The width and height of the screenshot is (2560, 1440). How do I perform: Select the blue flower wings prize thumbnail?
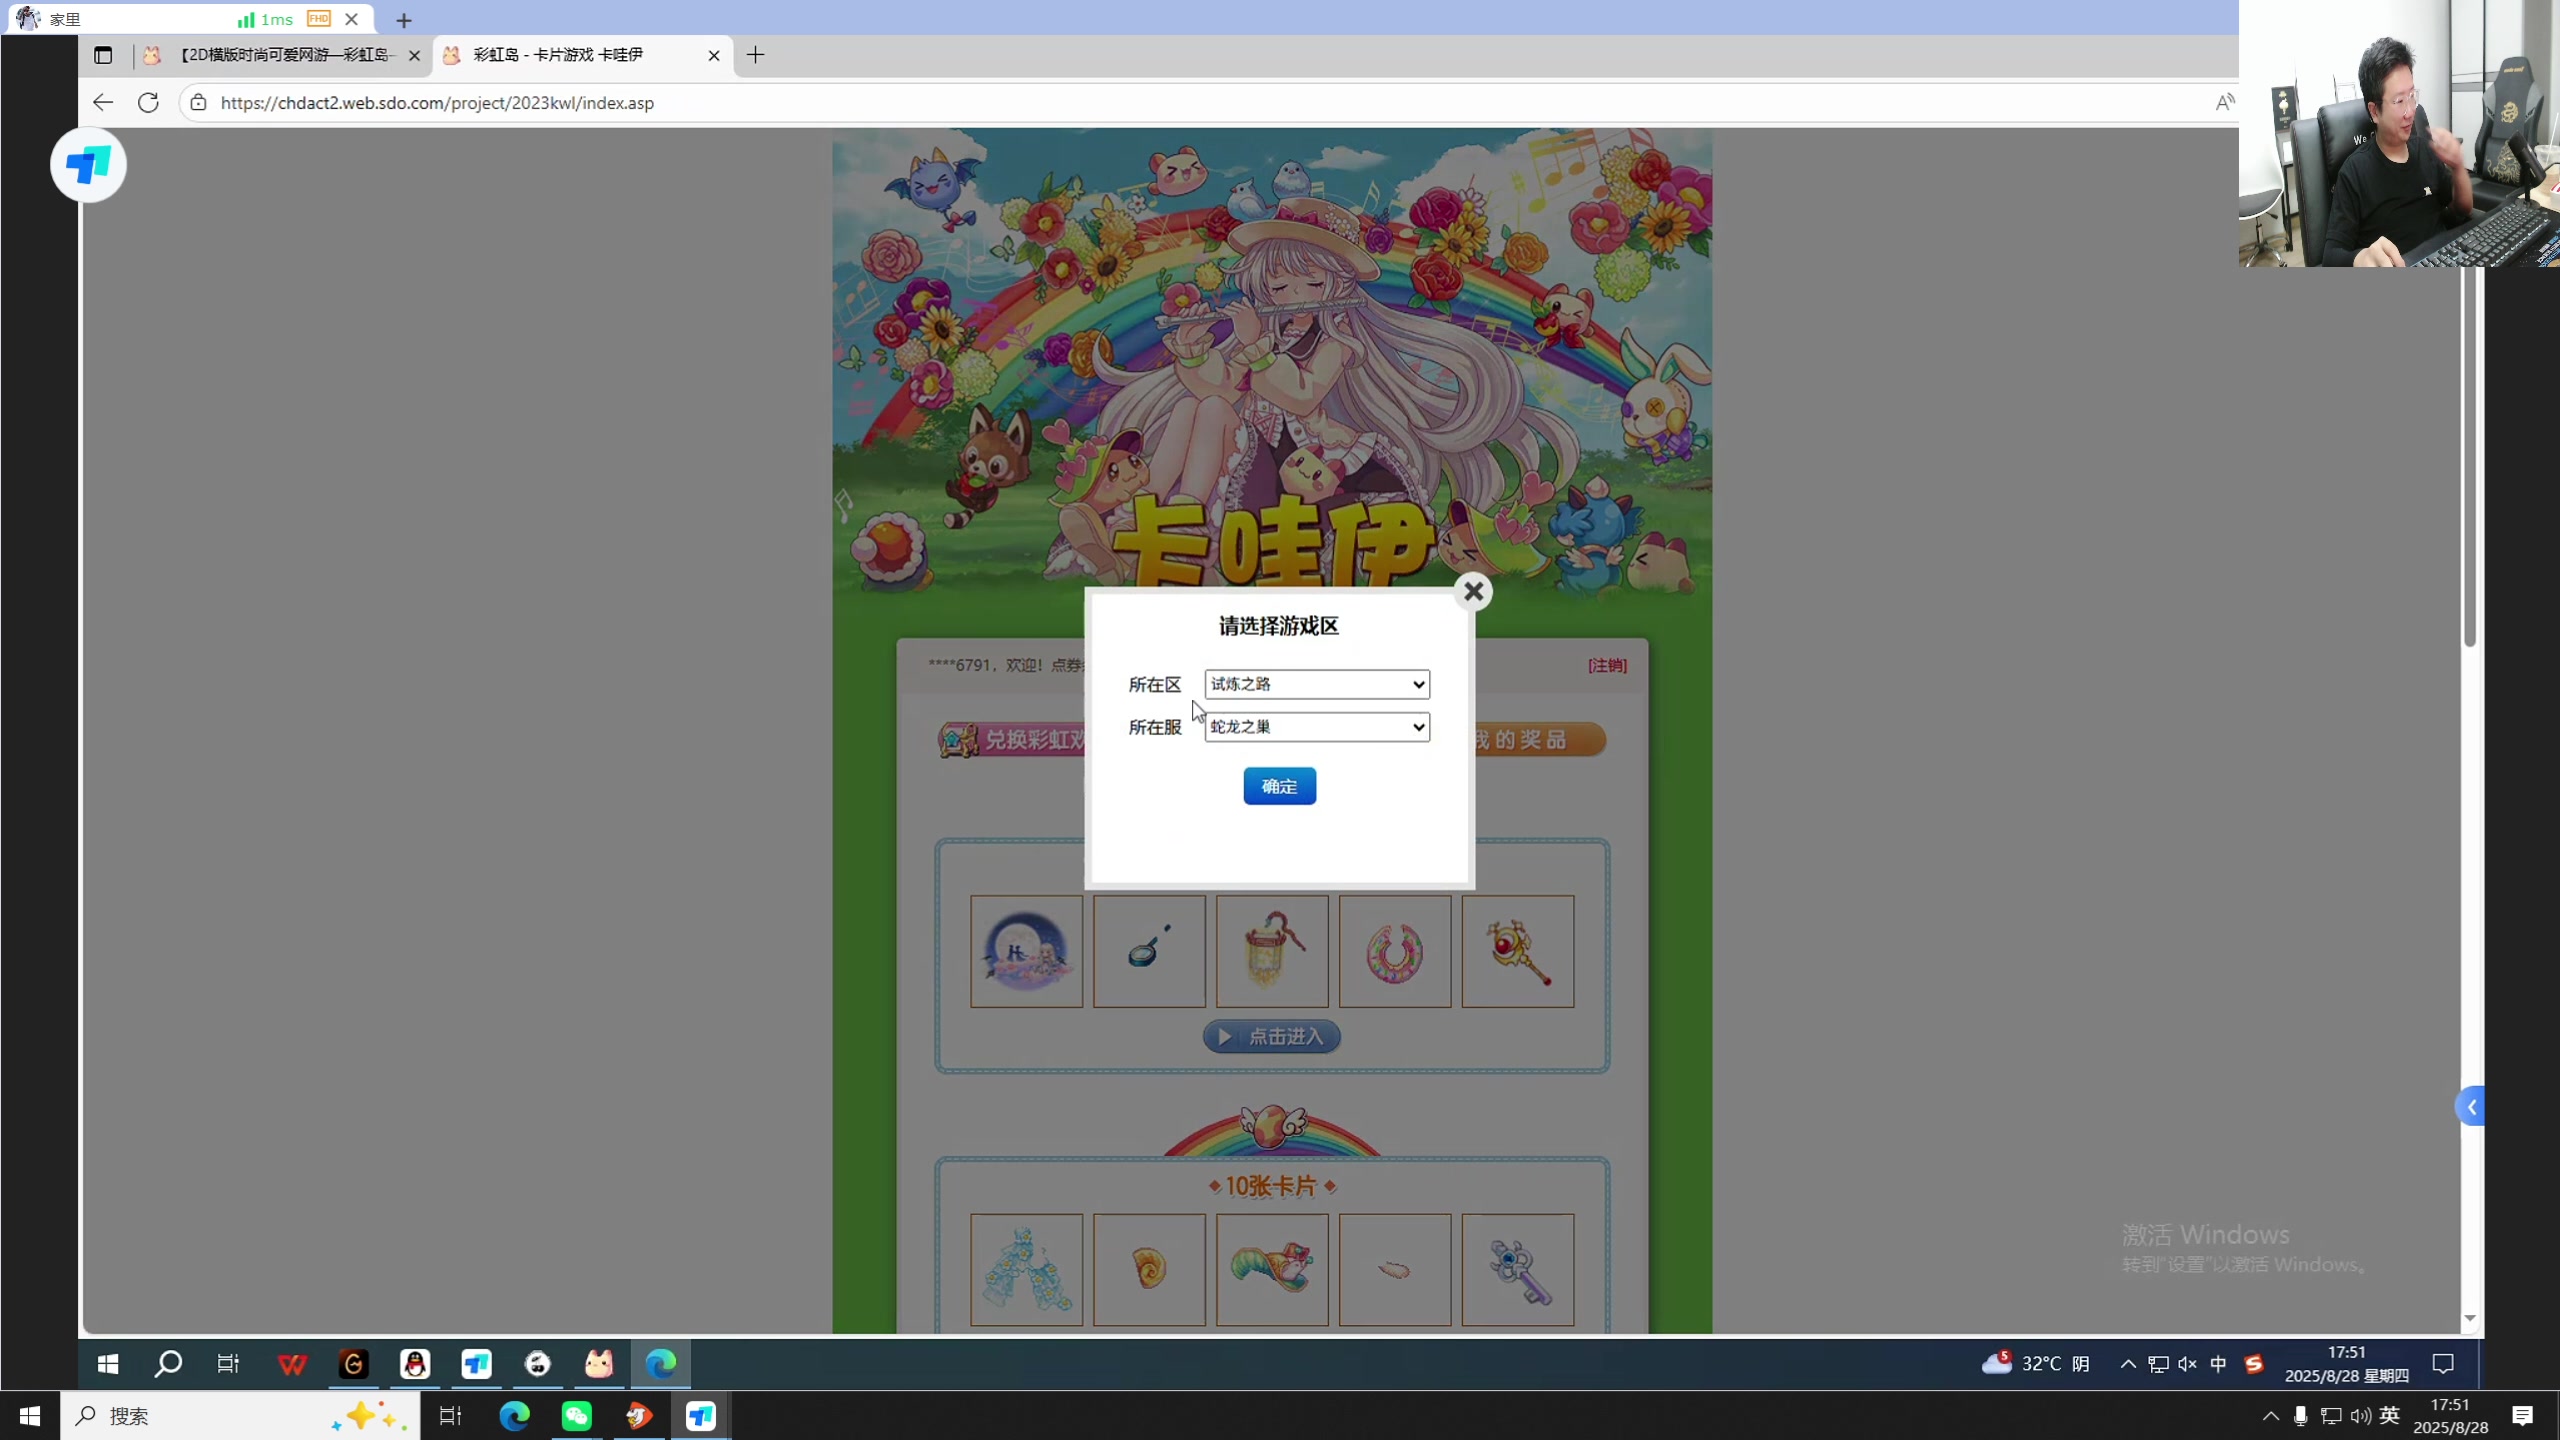click(x=1026, y=1270)
